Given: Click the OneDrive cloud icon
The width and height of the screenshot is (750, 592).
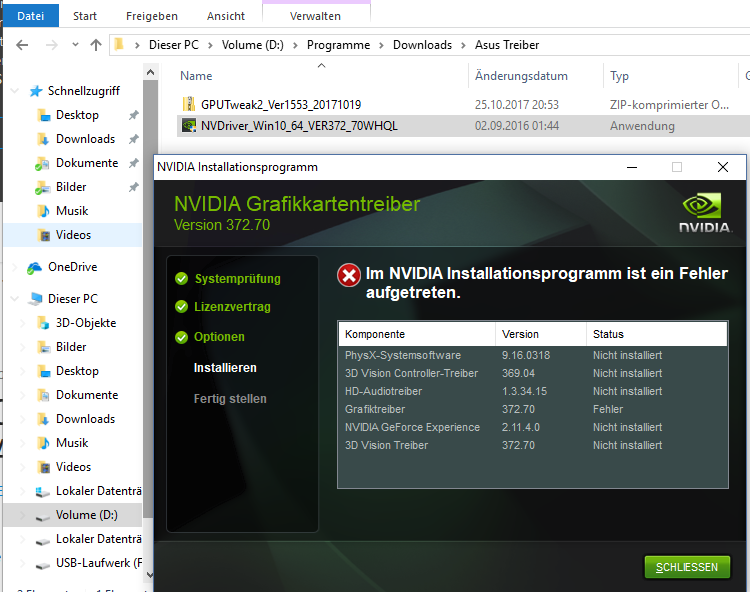Looking at the screenshot, I should pos(34,268).
